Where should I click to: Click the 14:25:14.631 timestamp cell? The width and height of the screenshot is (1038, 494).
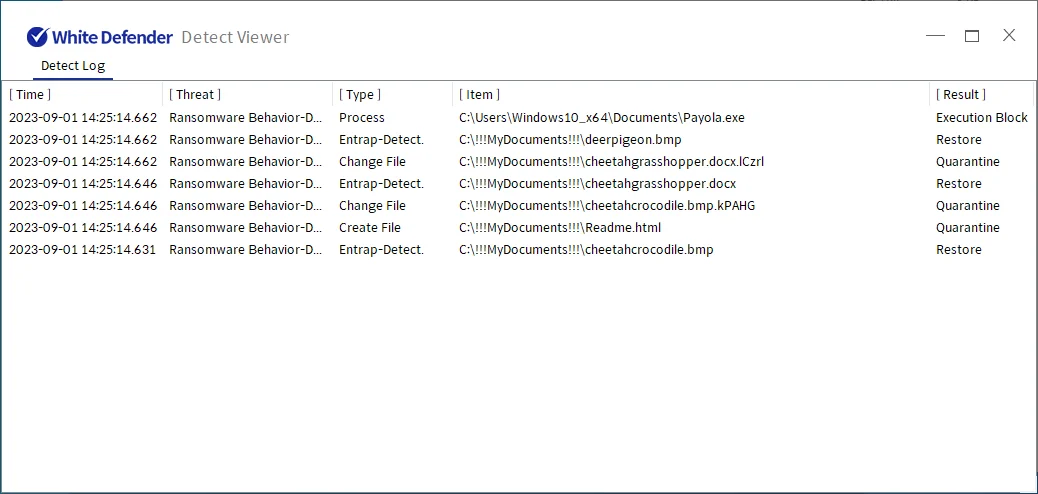coord(82,250)
